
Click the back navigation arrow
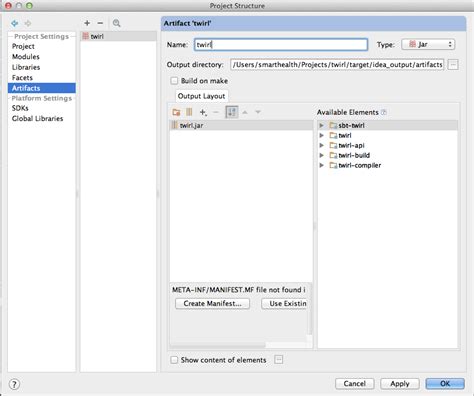pos(15,23)
